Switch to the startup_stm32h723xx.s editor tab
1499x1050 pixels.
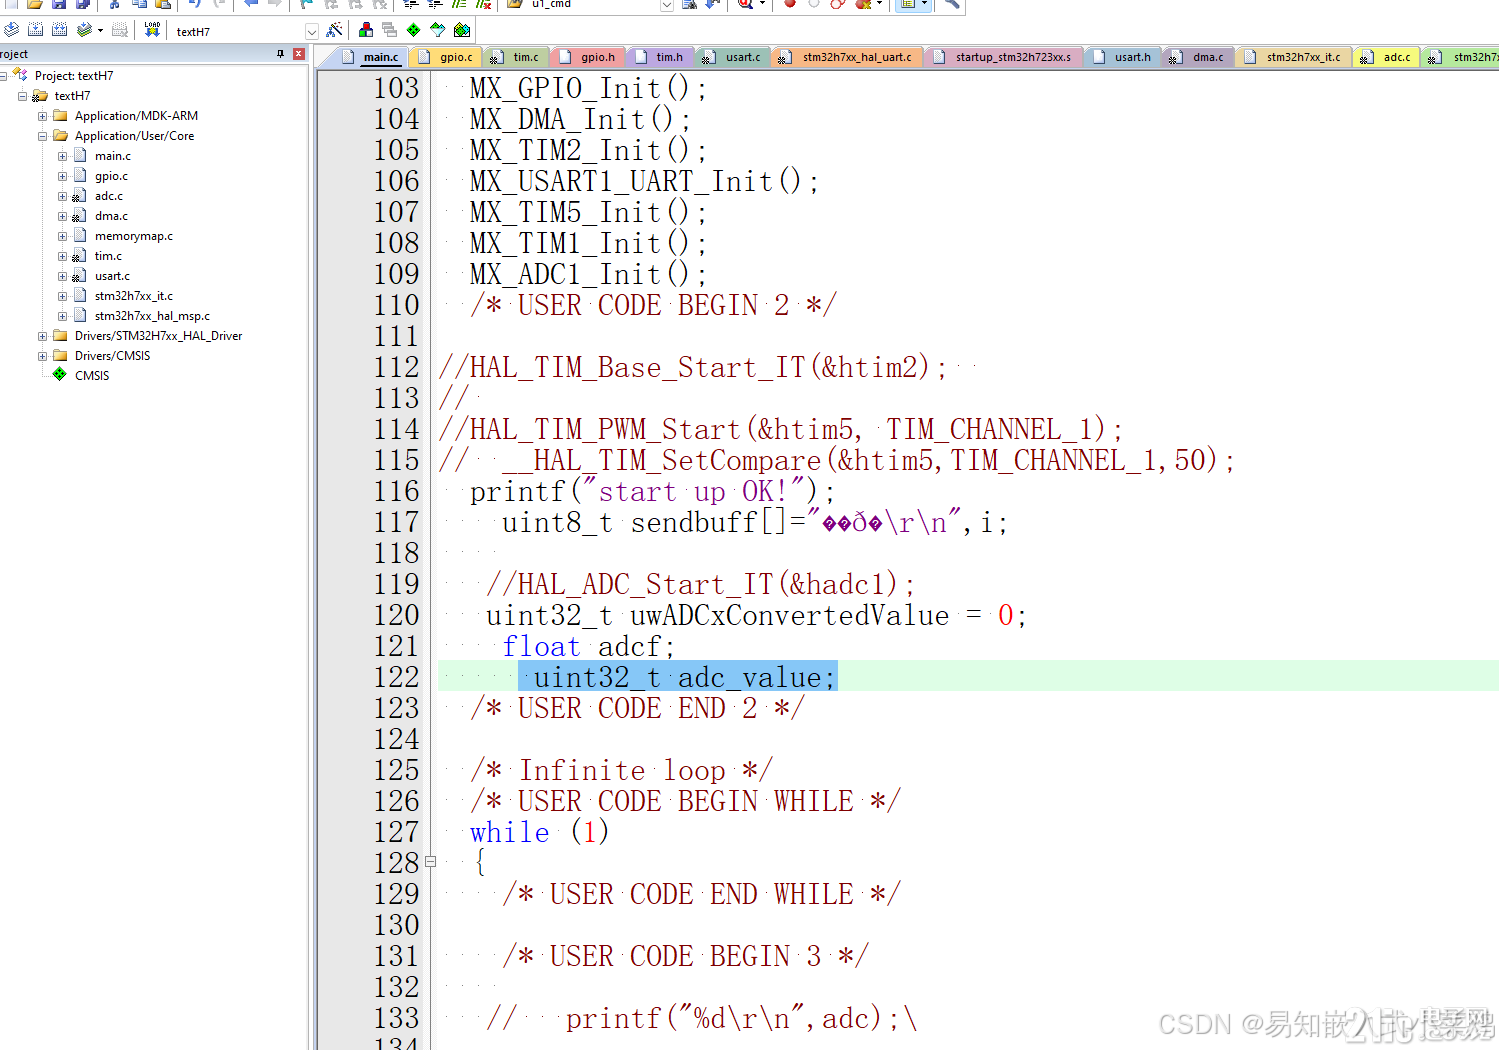pos(1005,57)
